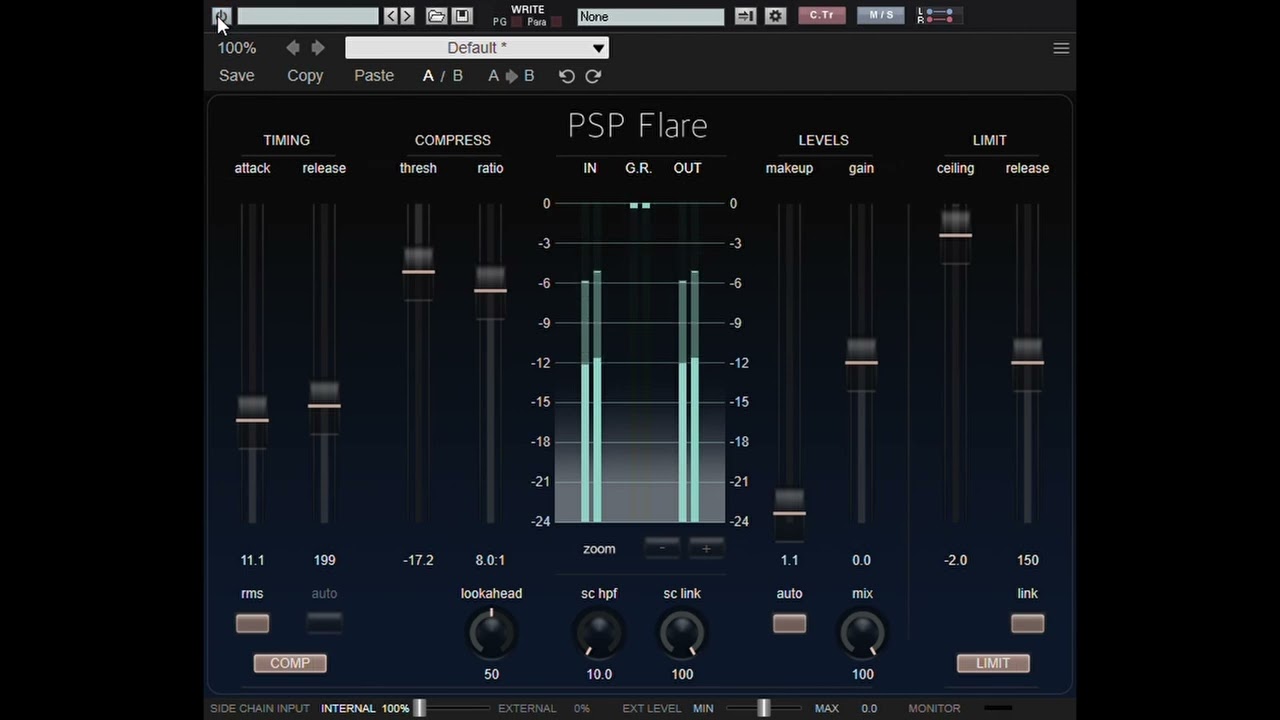Click the ceiling slider handle

955,236
